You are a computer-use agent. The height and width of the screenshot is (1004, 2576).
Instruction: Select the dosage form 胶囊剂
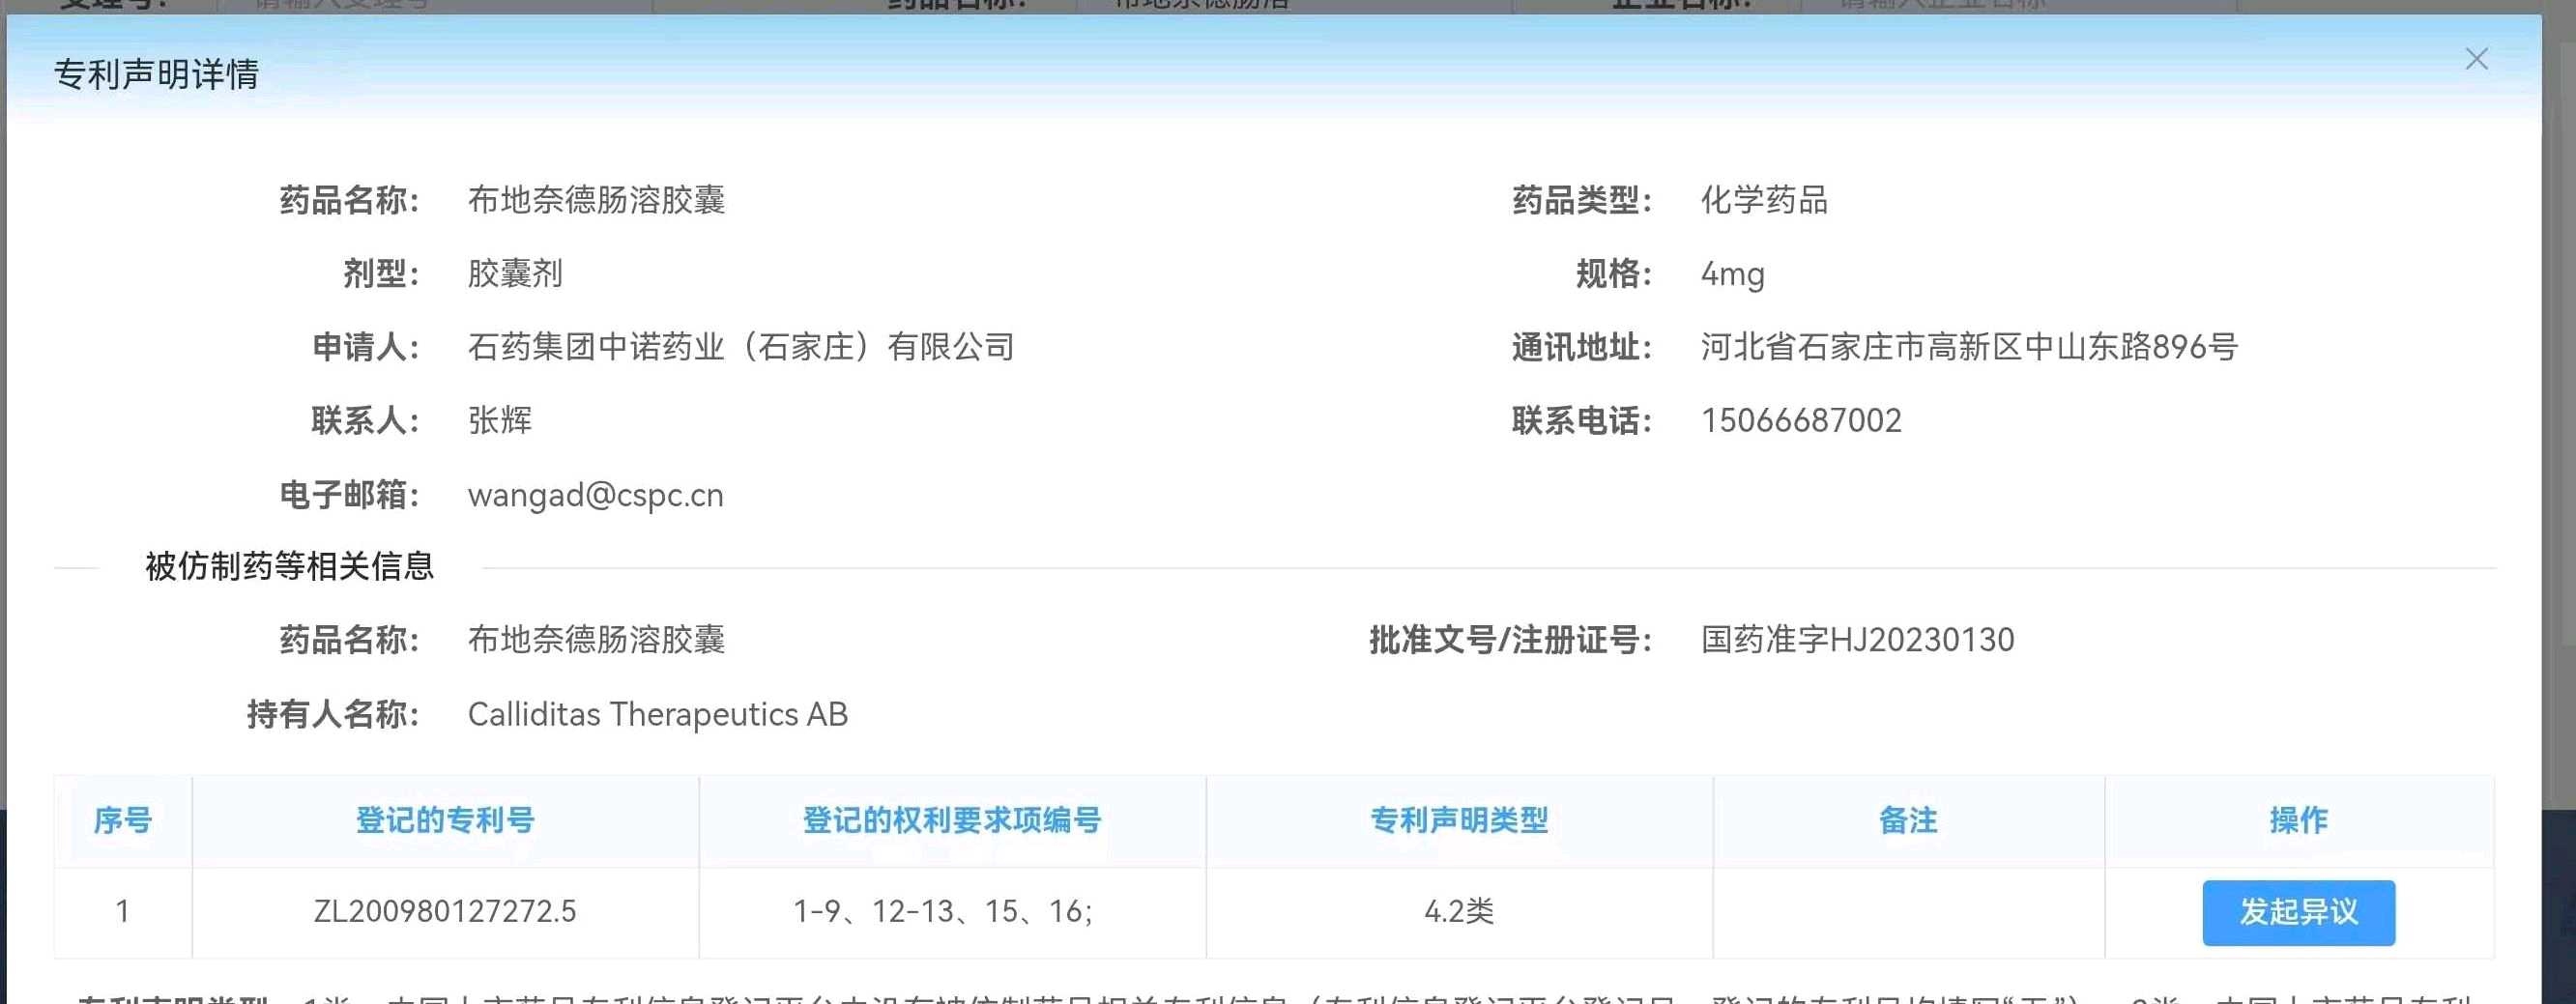tap(516, 274)
